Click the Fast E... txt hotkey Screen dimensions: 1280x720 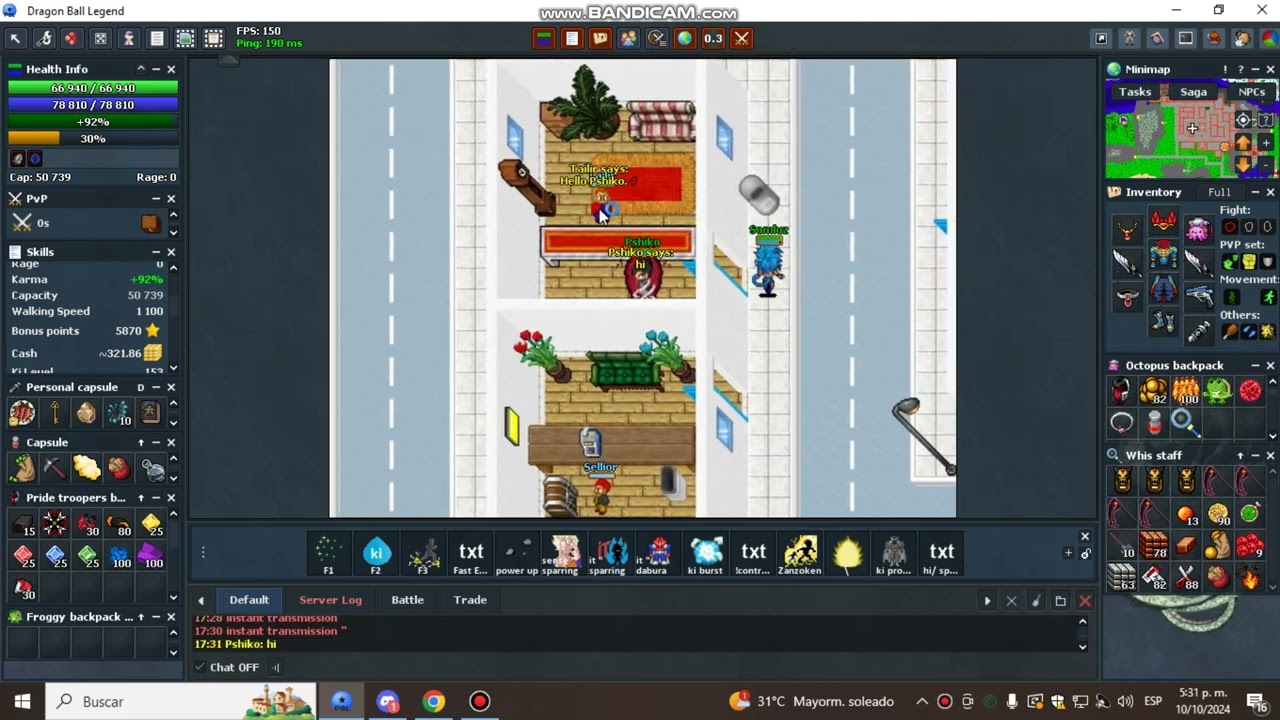point(470,553)
